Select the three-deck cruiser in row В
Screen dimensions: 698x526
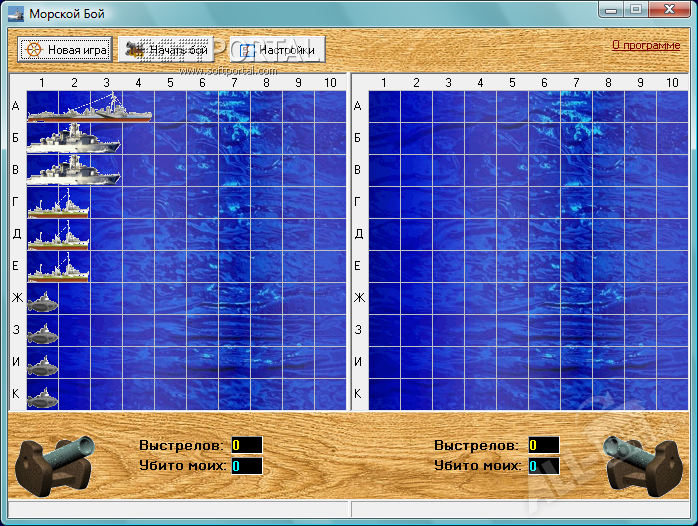click(73, 171)
